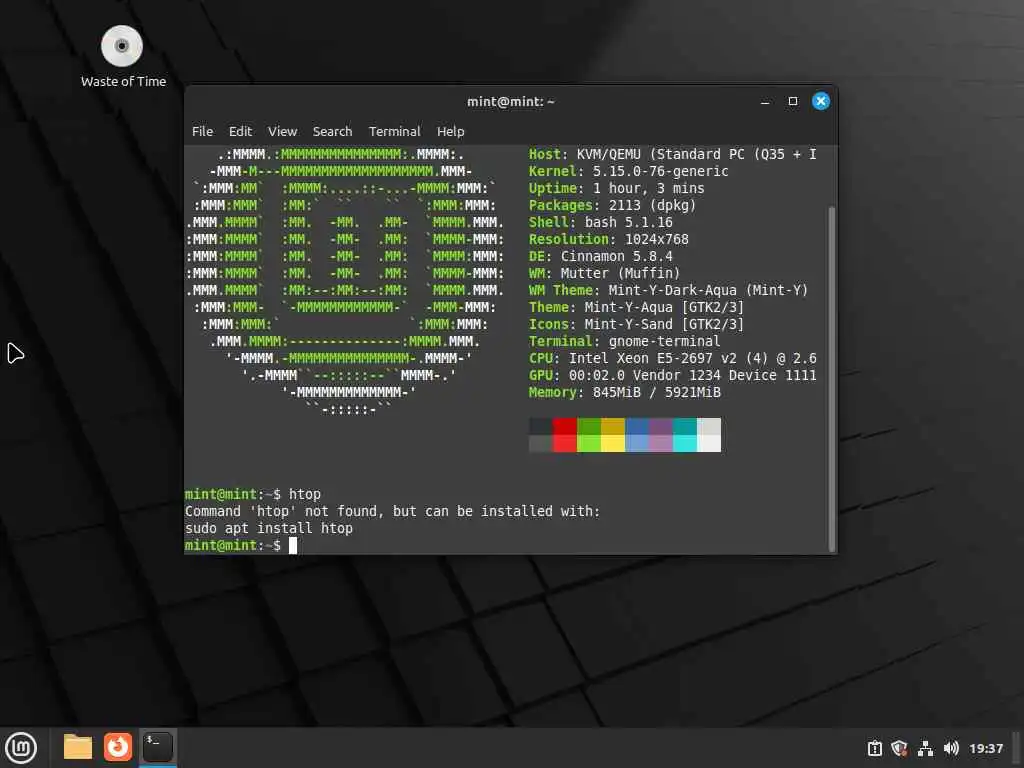Click the CPU: Intel Xeon E5-2697 line
This screenshot has height=768, width=1024.
pos(673,358)
